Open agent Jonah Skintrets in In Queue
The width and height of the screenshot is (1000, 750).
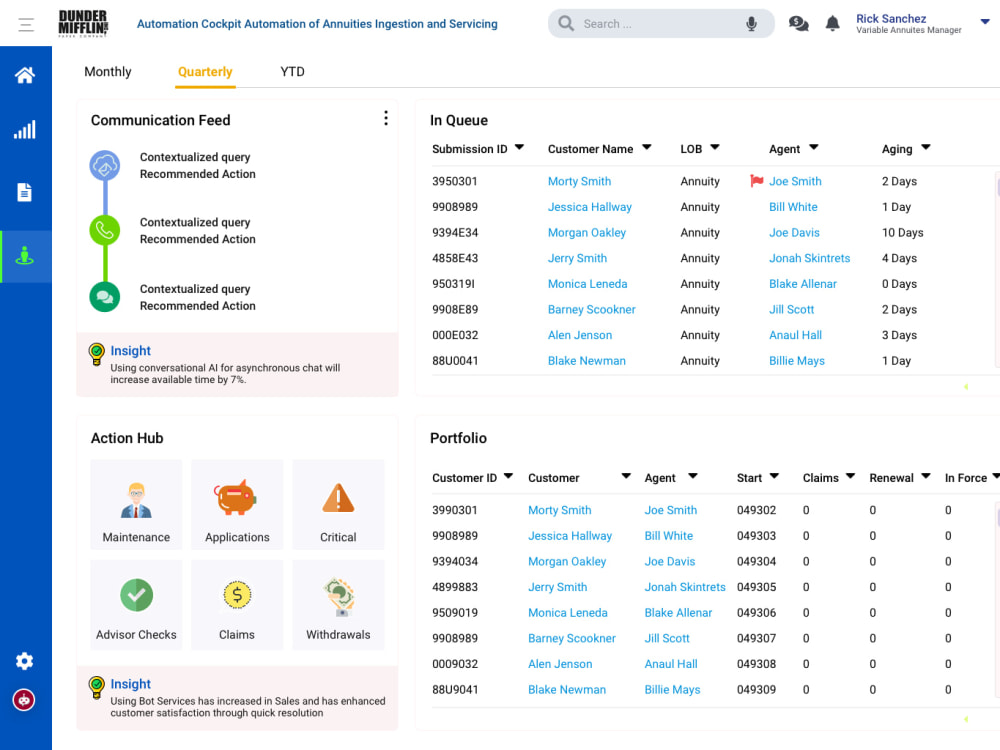tap(809, 258)
